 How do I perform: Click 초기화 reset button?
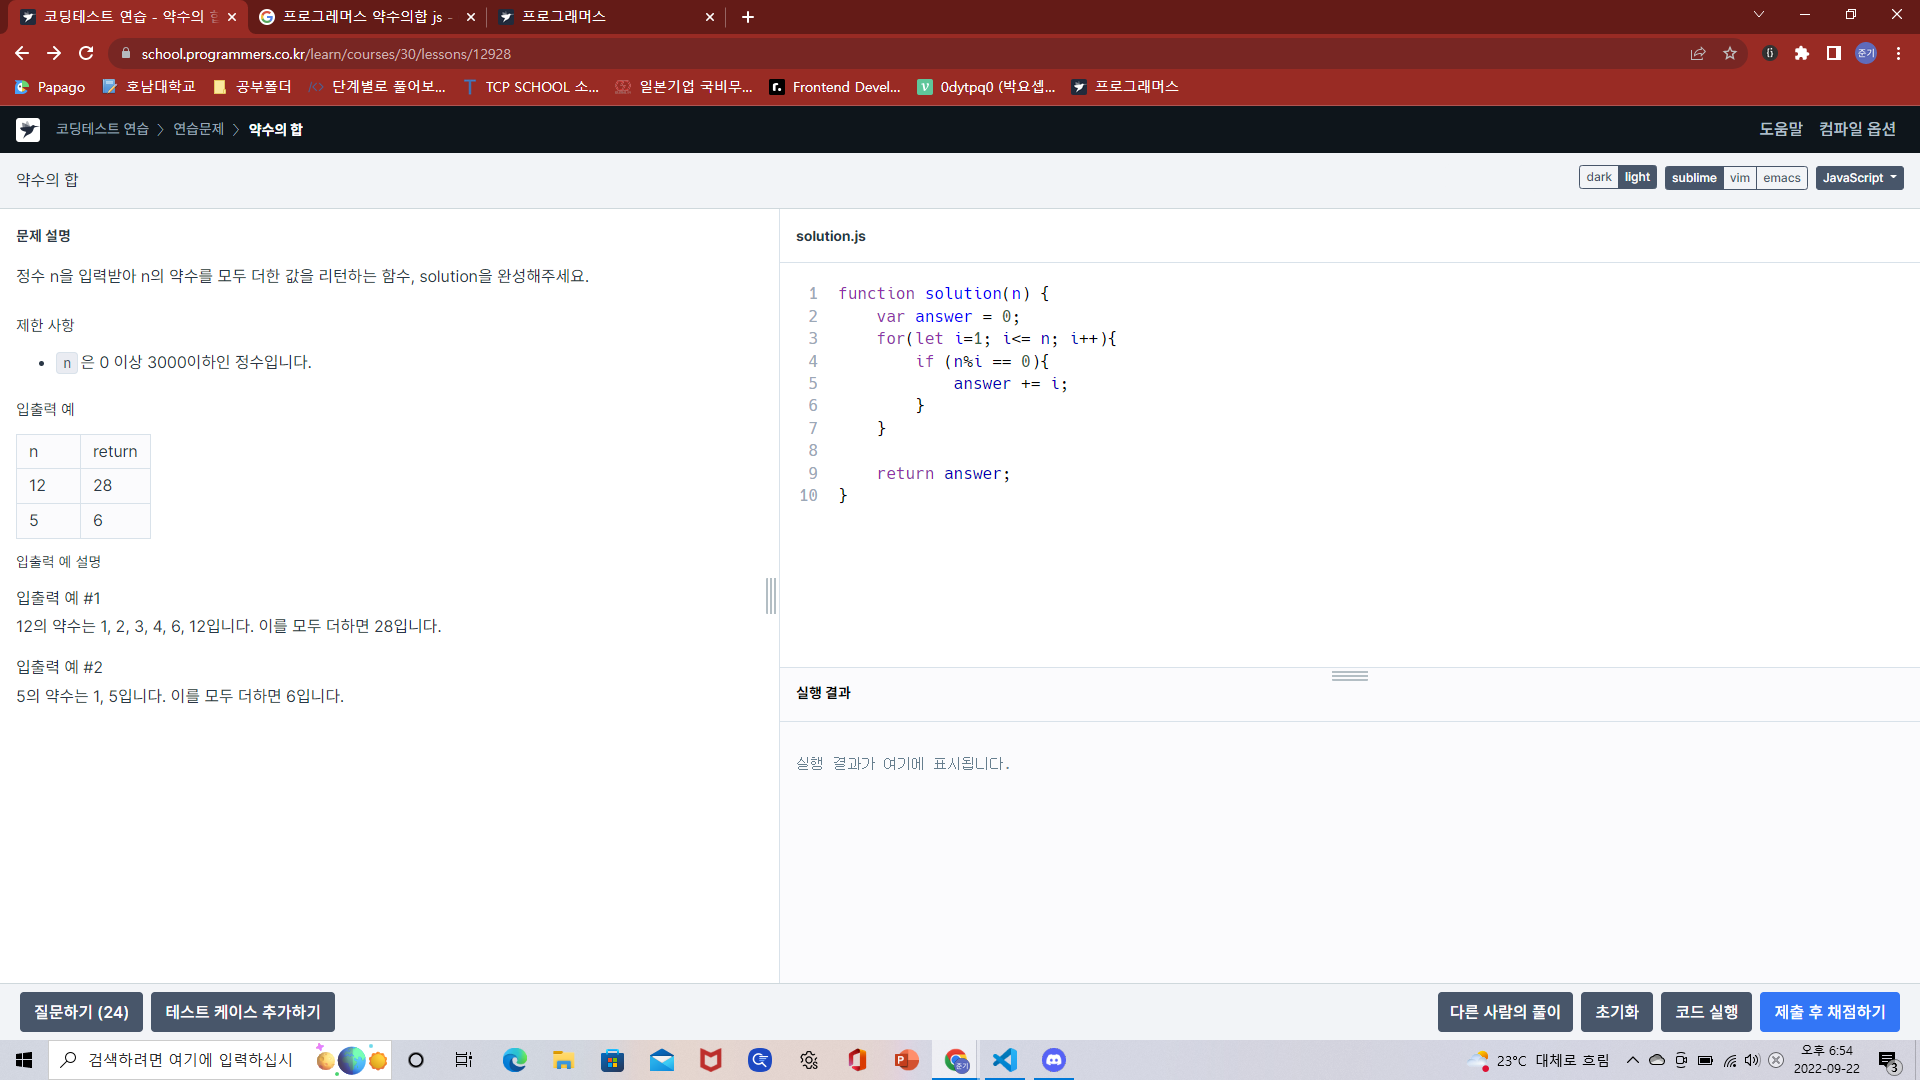[x=1617, y=1012]
